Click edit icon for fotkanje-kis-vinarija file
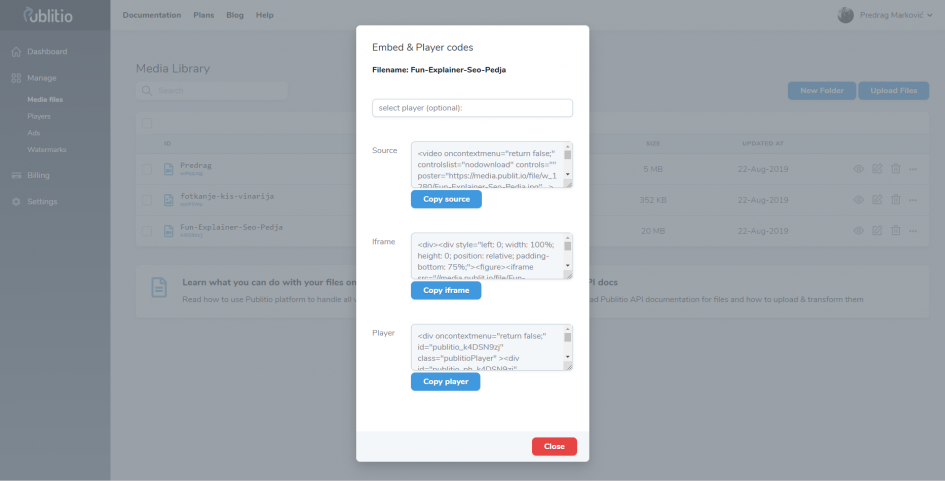This screenshot has width=945, height=481. (x=877, y=200)
